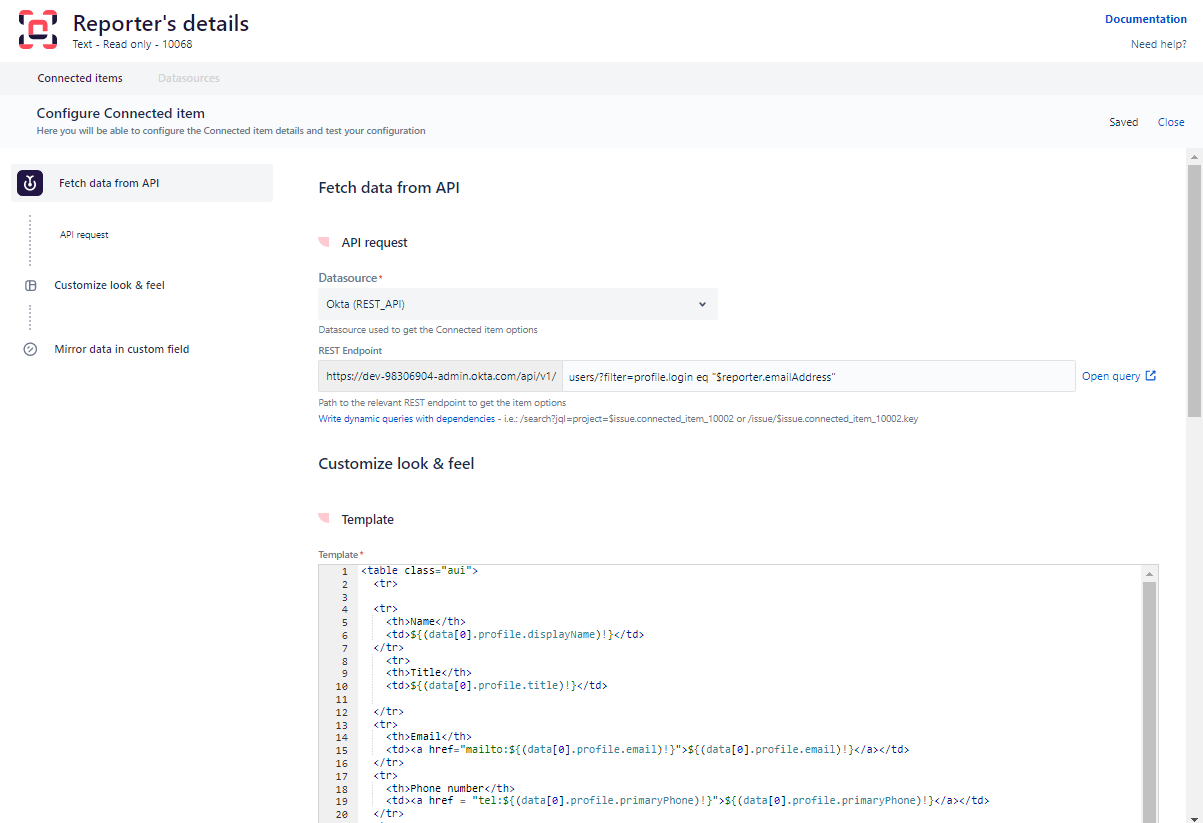1203x823 pixels.
Task: Click the external link icon beside Open query
Action: 1150,376
